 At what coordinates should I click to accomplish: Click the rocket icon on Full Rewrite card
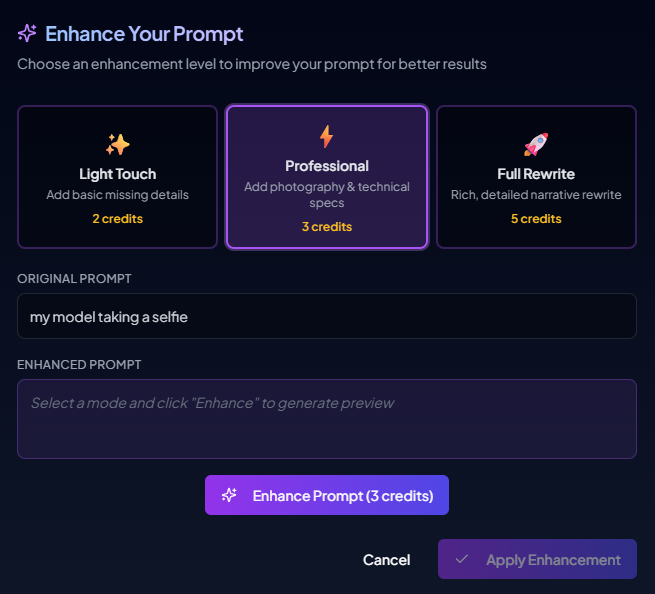coord(536,145)
